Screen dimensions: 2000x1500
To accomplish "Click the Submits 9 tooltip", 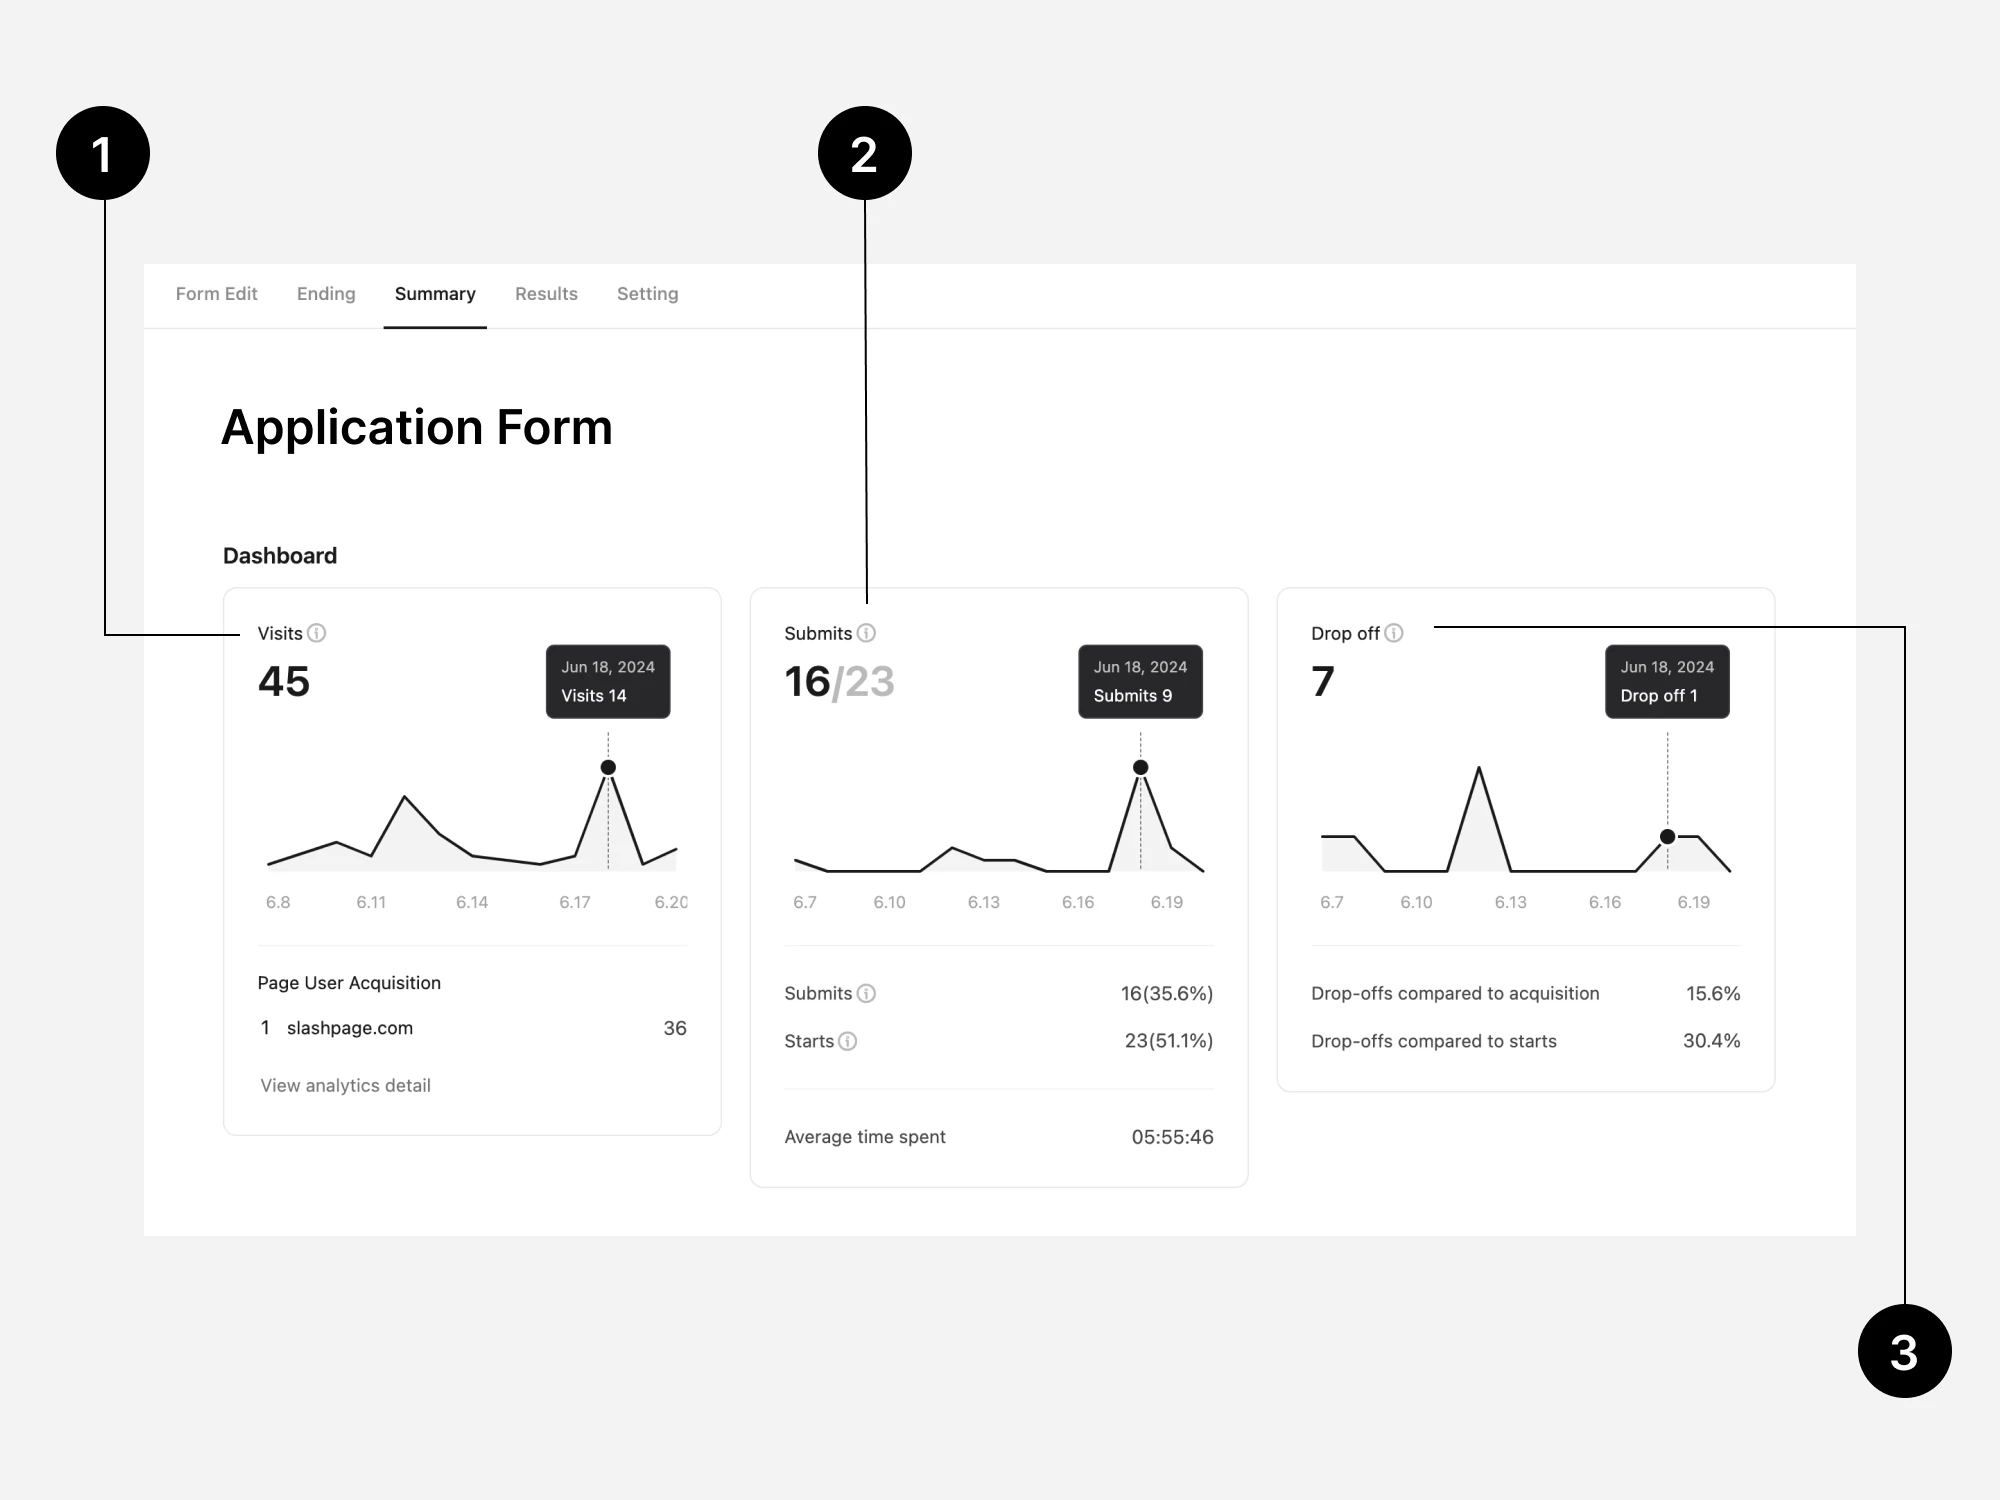I will [x=1140, y=681].
